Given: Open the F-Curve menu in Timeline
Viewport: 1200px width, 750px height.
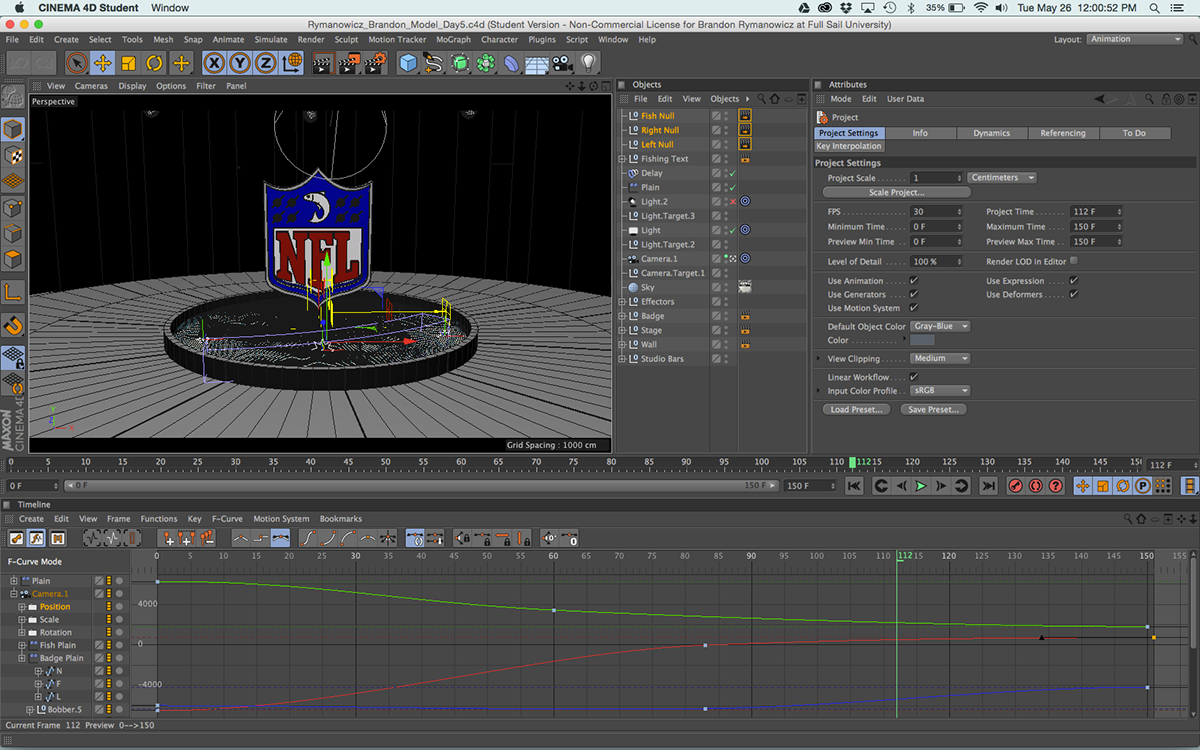Looking at the screenshot, I should tap(227, 519).
